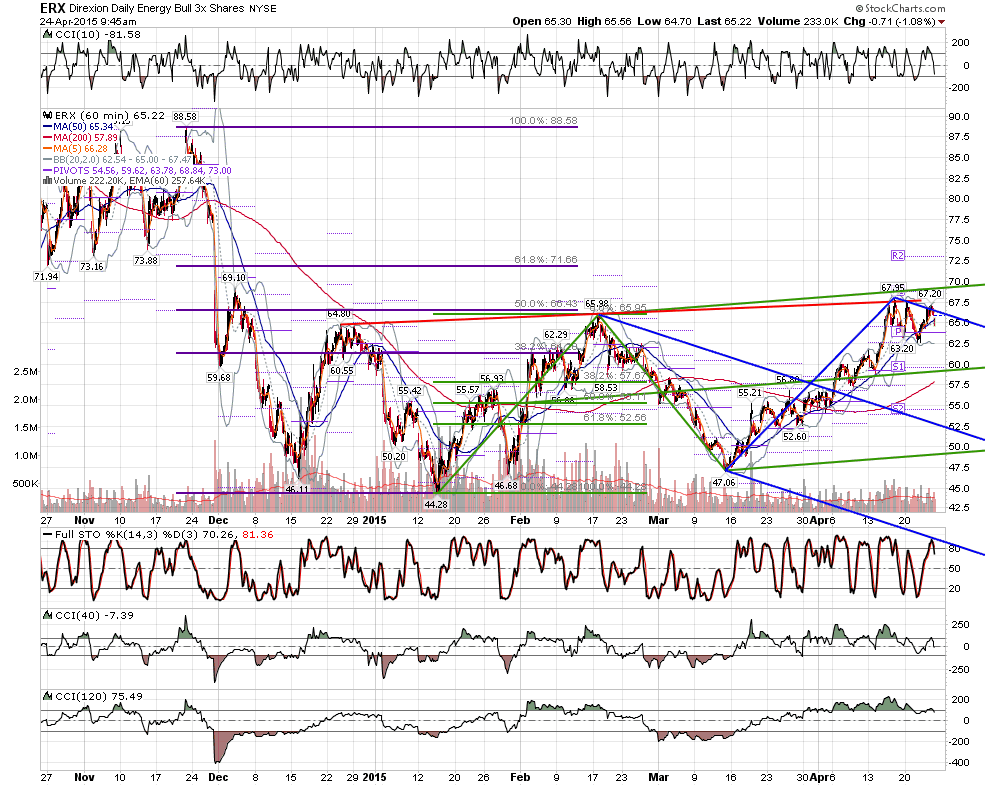
Task: Click the price bar icon beside ERX (60 min)
Action: [47, 116]
